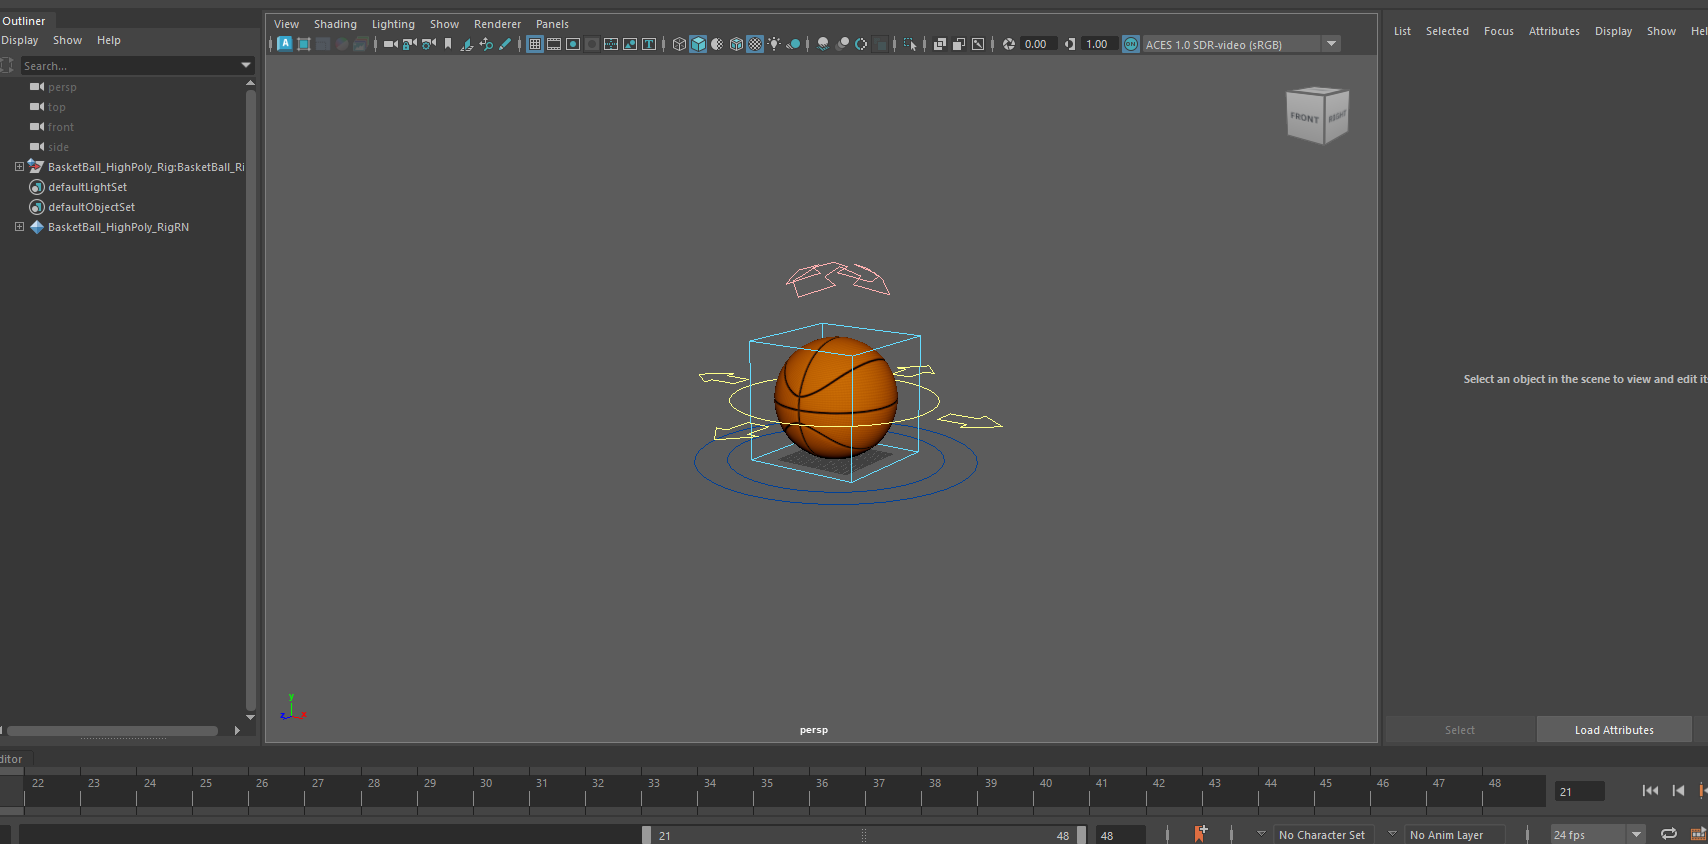Click the Select button in Attribute Editor

(1459, 730)
